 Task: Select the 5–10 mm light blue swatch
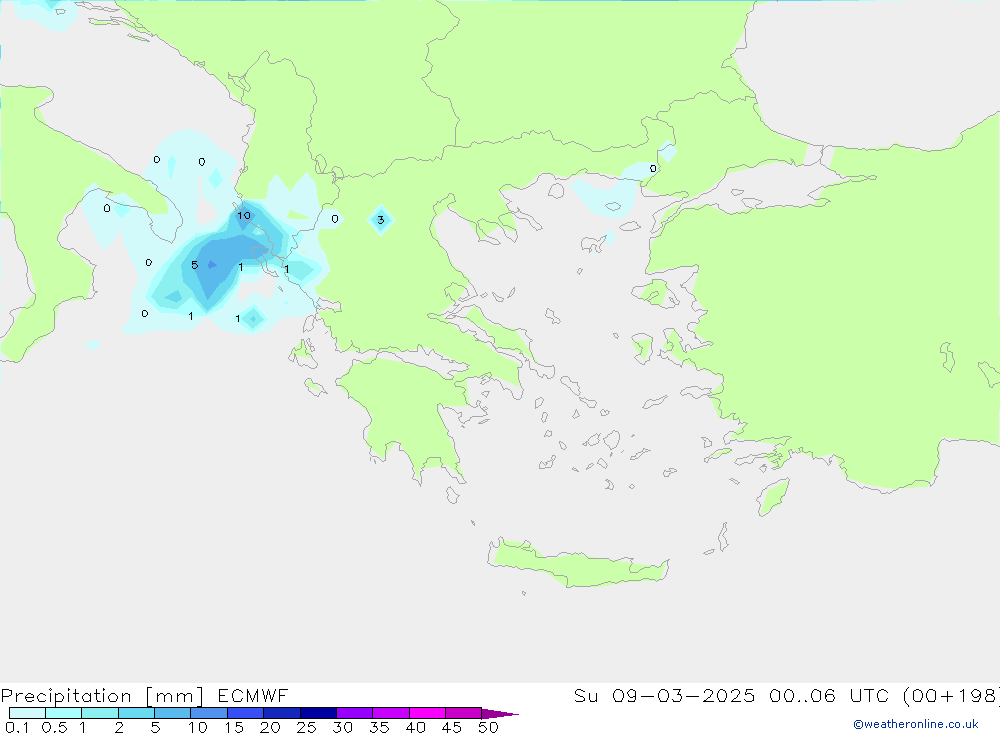coord(173,713)
